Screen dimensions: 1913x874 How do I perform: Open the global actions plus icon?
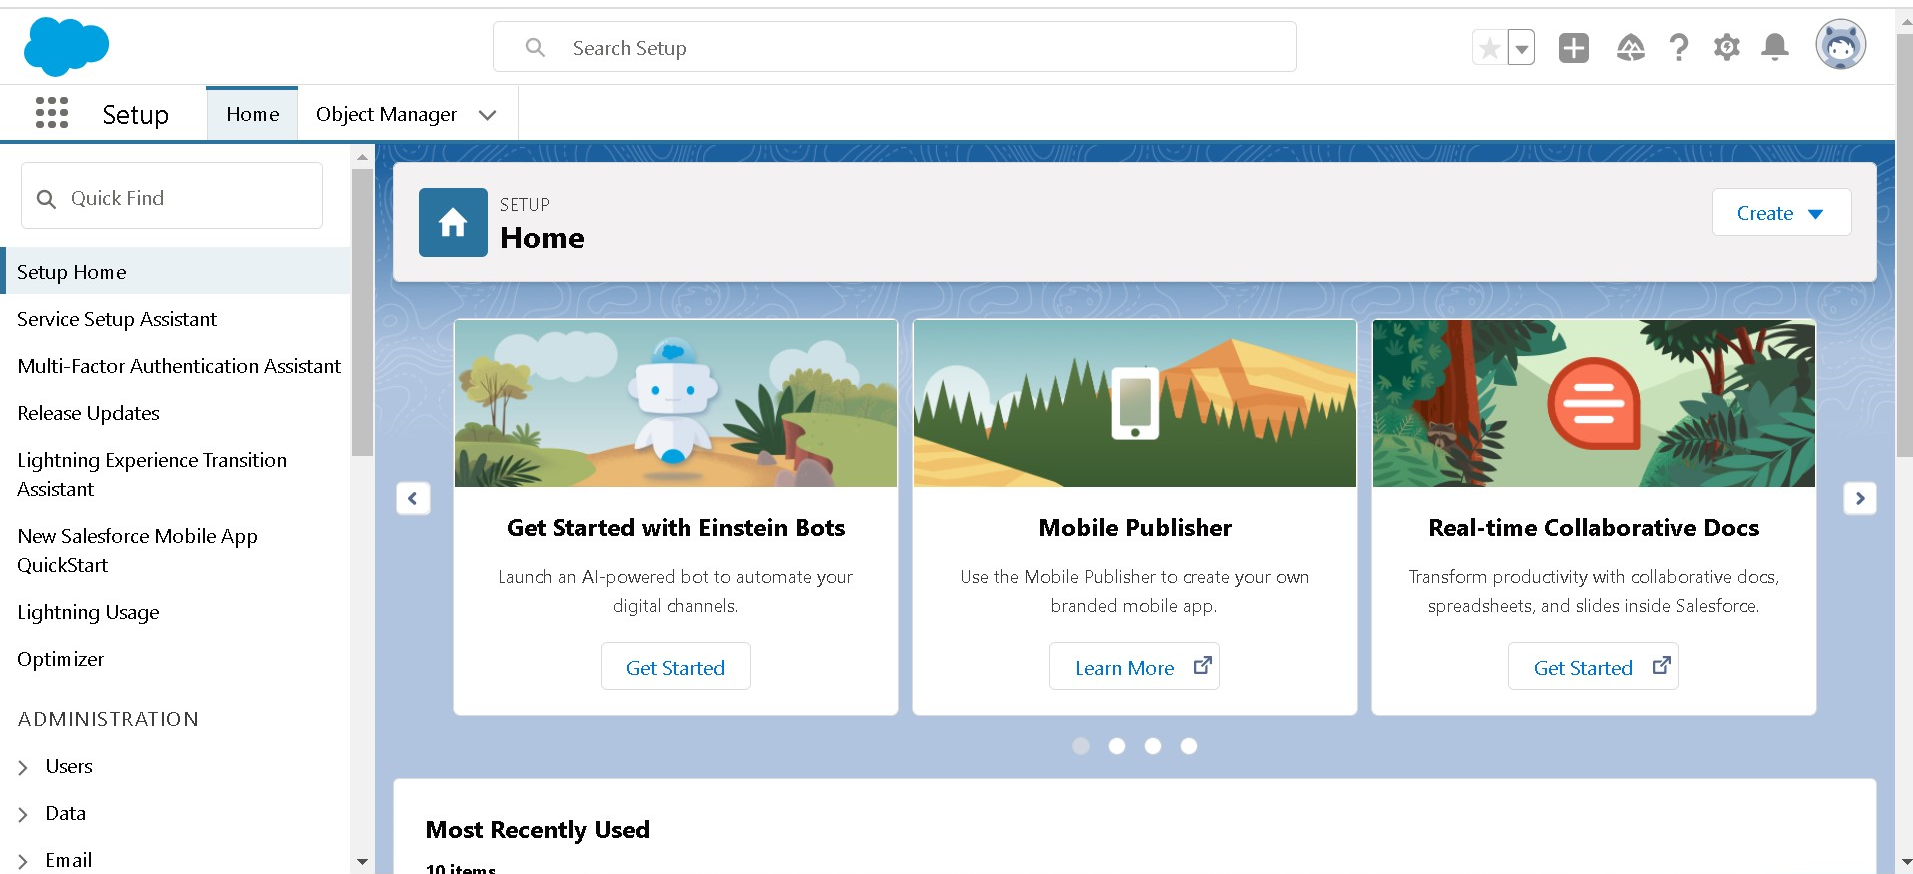coord(1574,47)
